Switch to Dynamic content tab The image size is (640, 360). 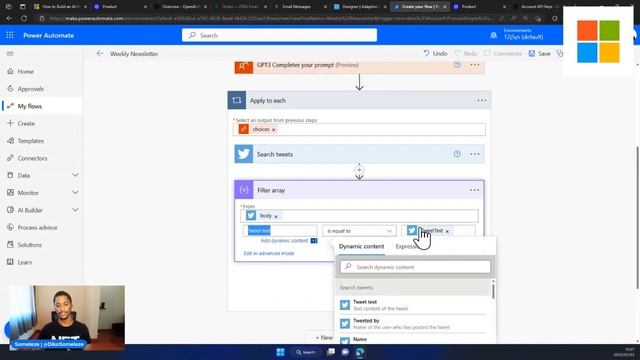[x=361, y=247]
